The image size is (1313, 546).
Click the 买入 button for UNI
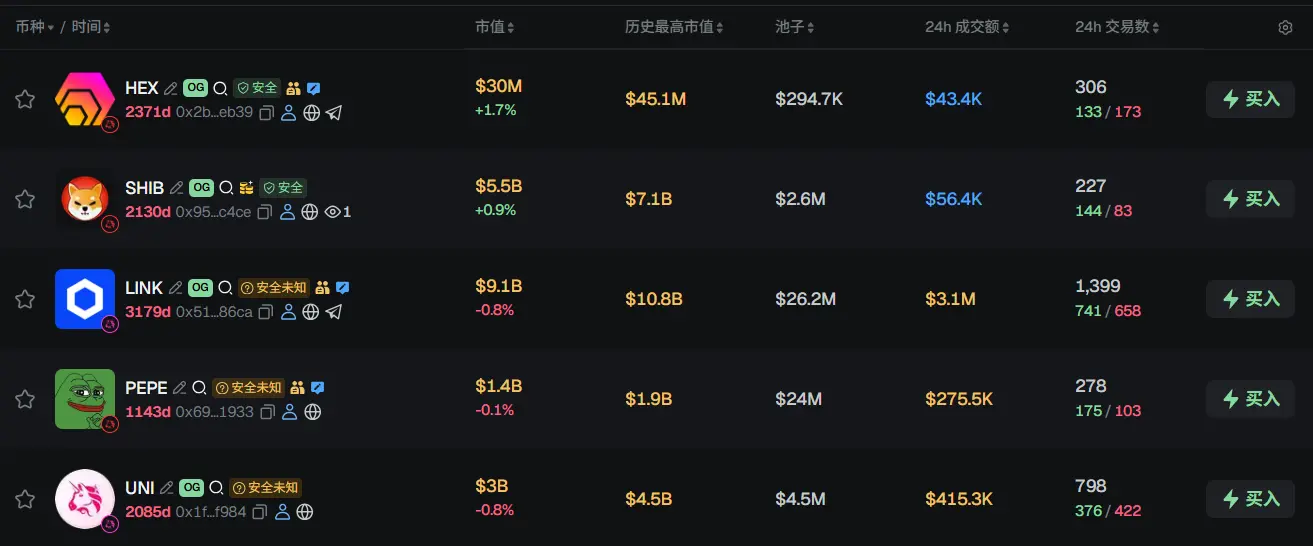[x=1250, y=499]
